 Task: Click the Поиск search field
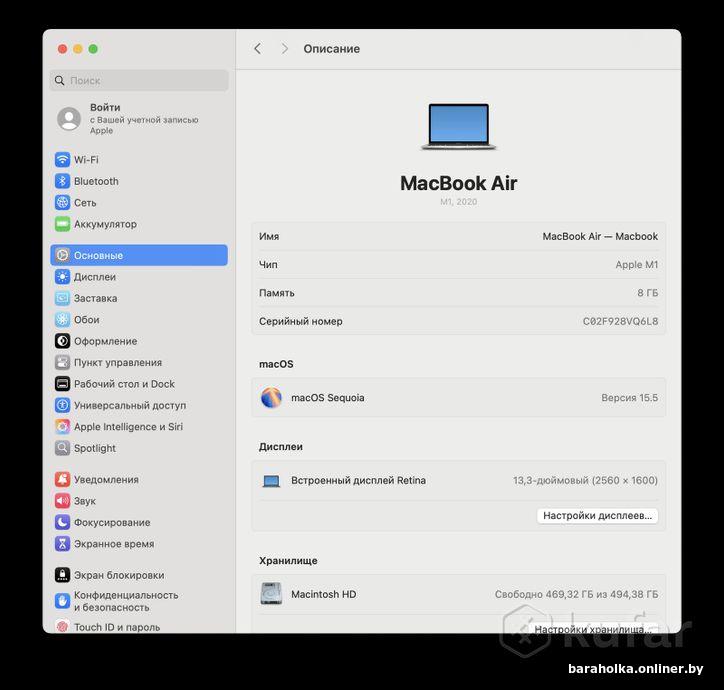pos(139,80)
